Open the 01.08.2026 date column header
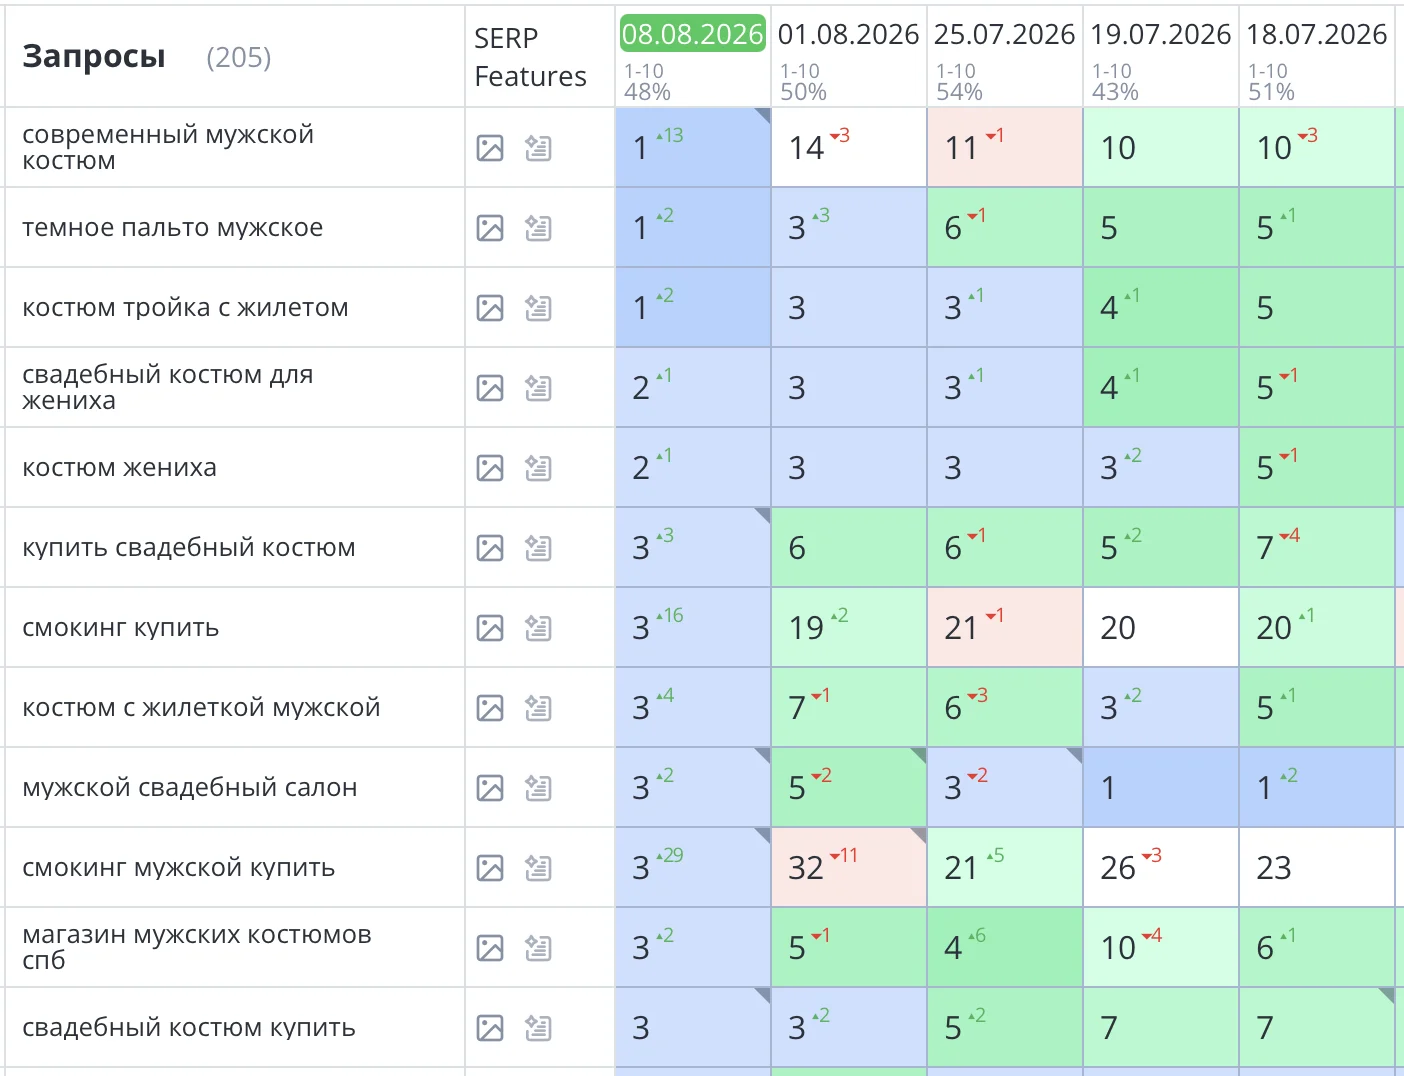1404x1076 pixels. (848, 34)
